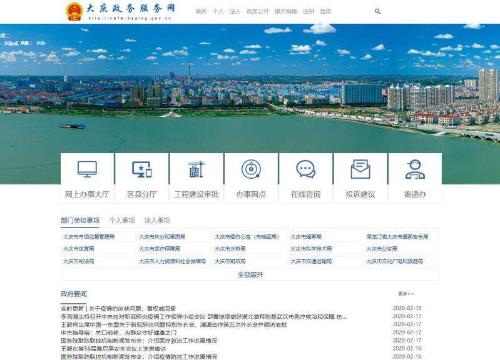Open the 网上办事大厅 monitor icon

coord(87,169)
